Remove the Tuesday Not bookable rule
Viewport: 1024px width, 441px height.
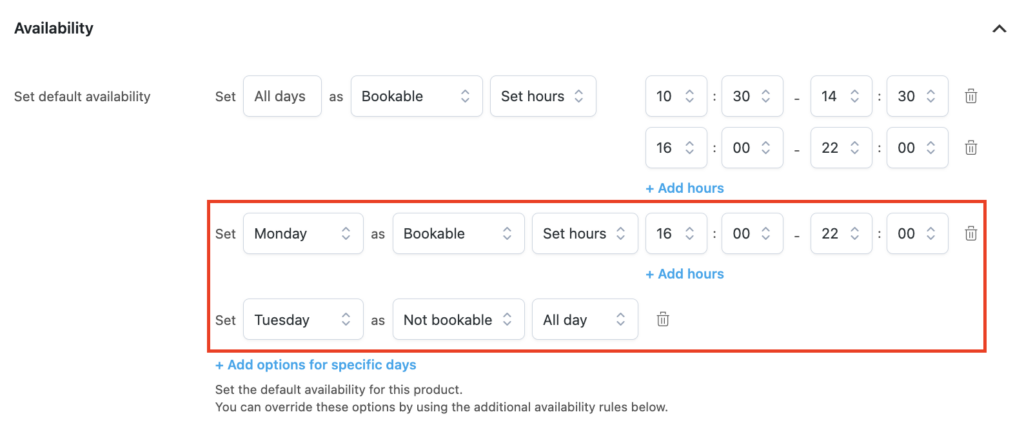coord(663,319)
